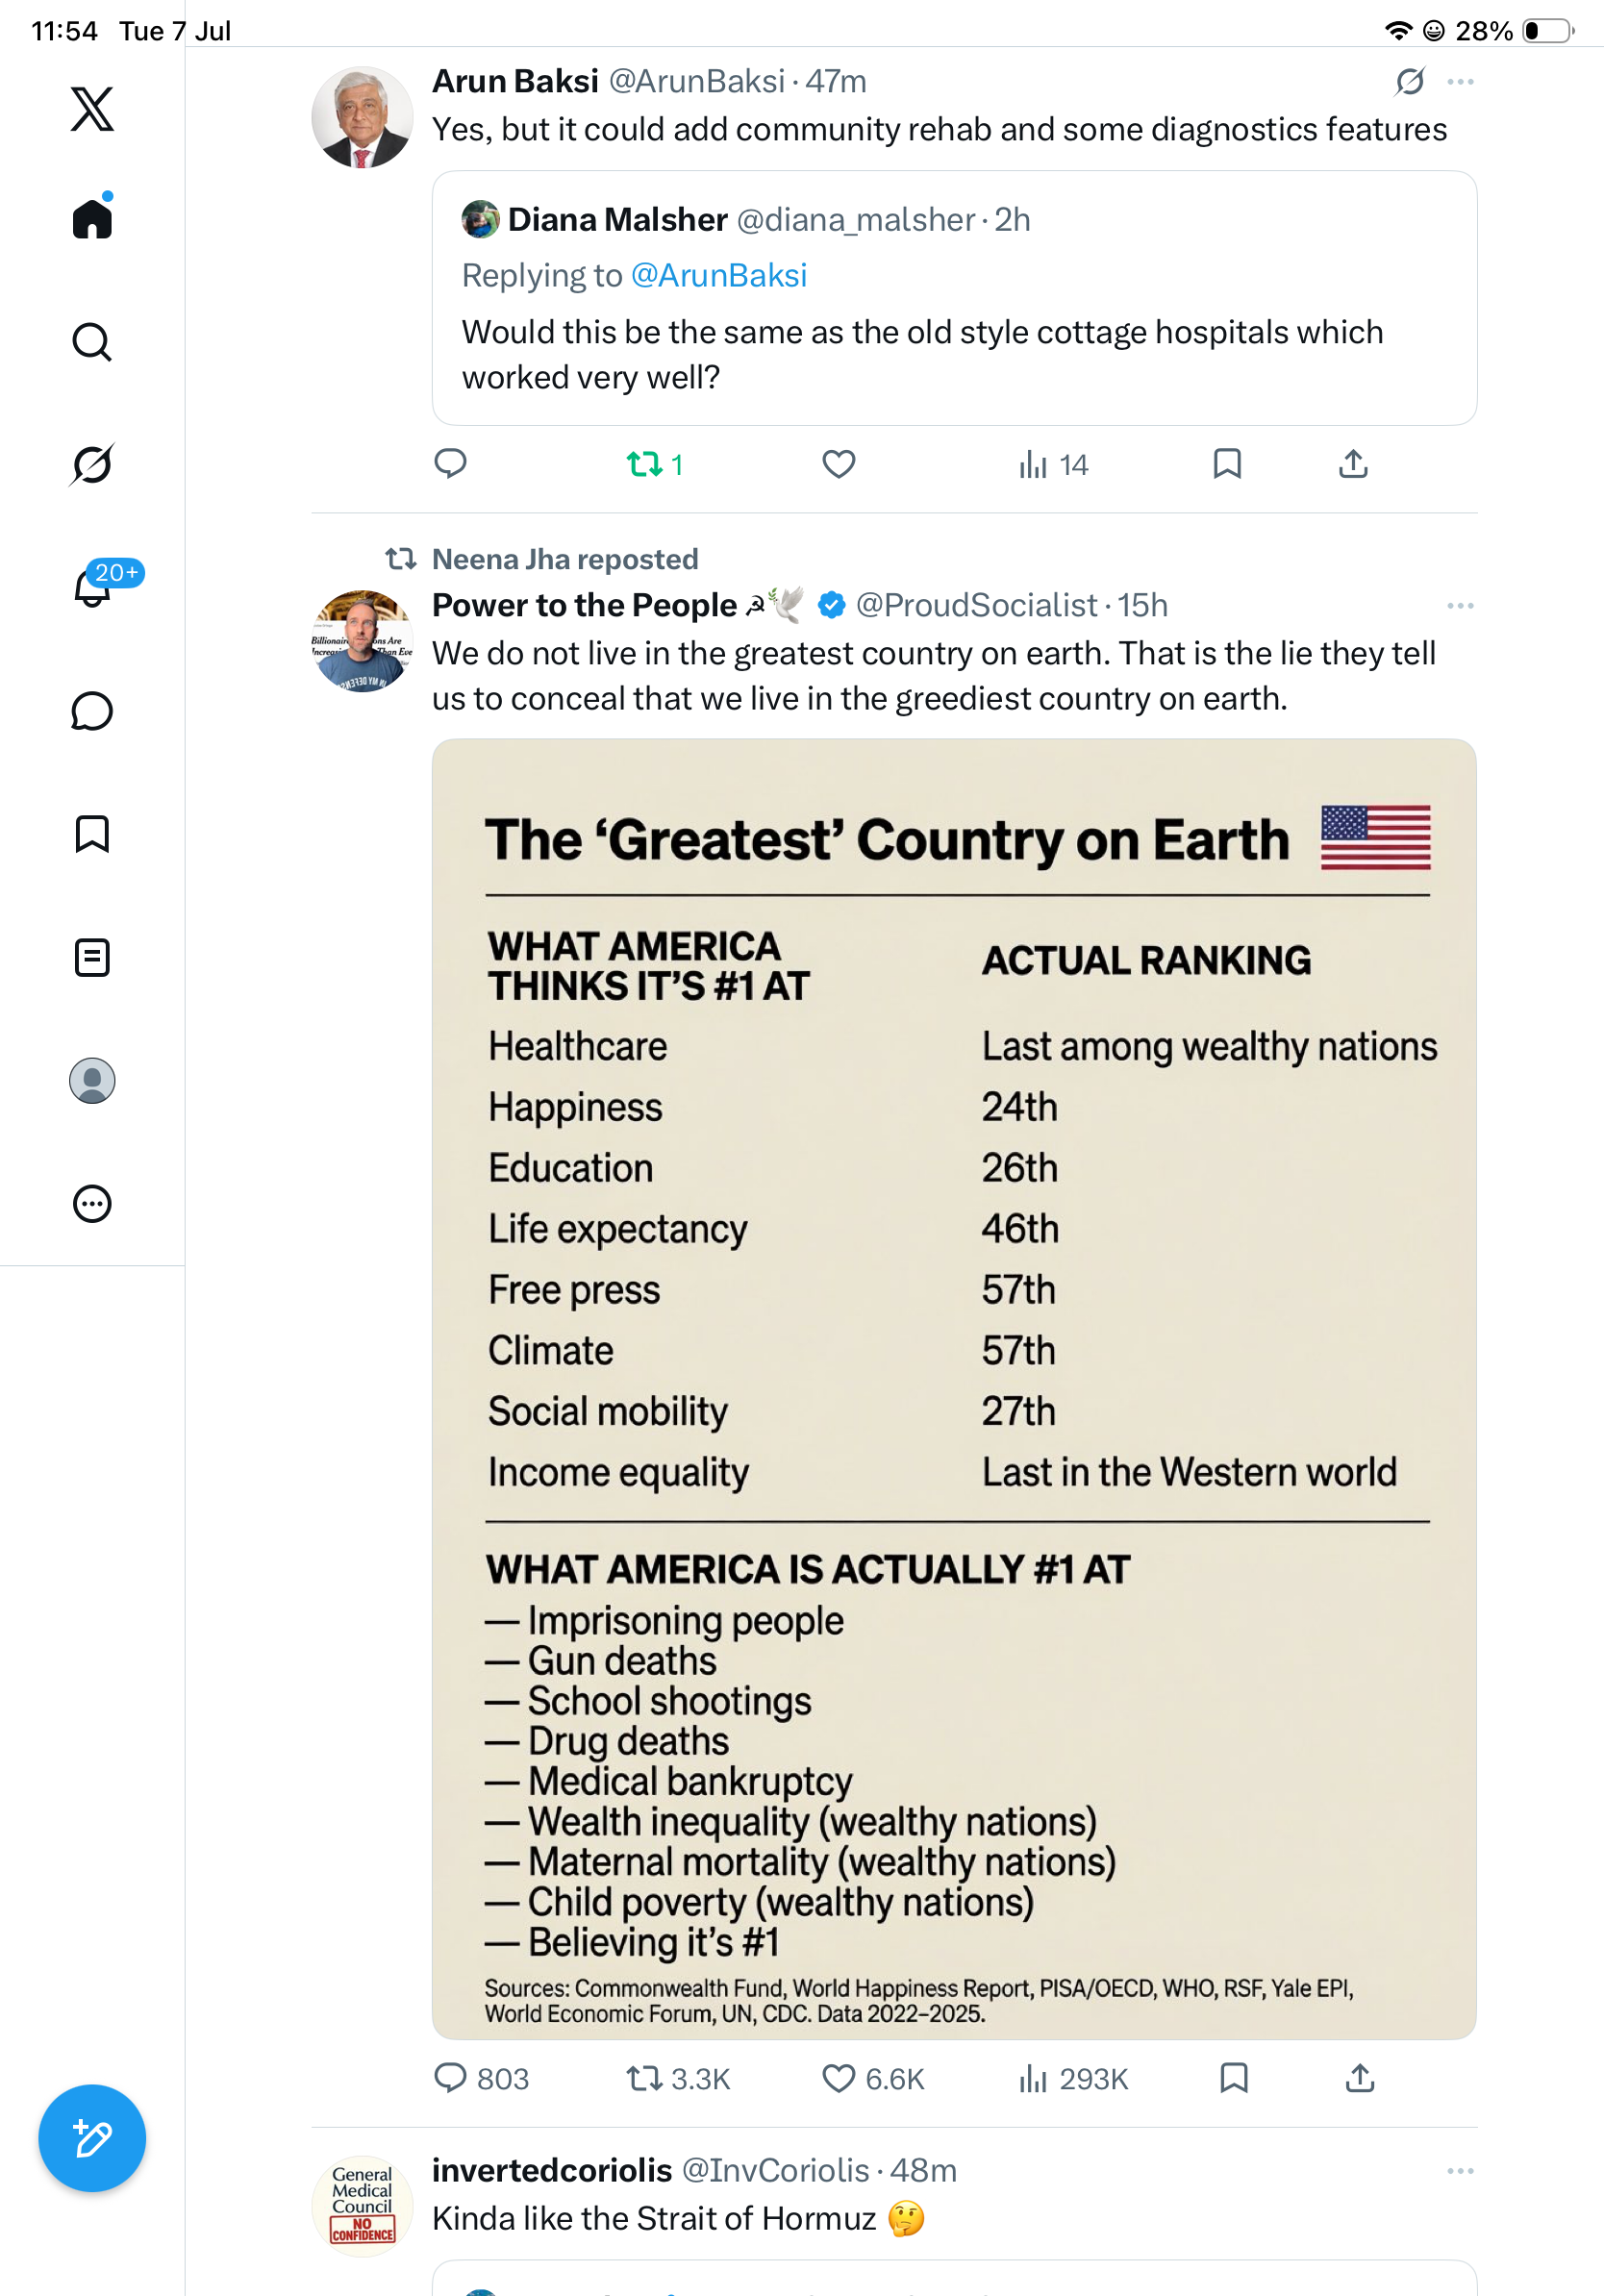Viewport: 1604px width, 2296px height.
Task: Open the 'Greatest' Country on Earth image
Action: [x=954, y=1389]
